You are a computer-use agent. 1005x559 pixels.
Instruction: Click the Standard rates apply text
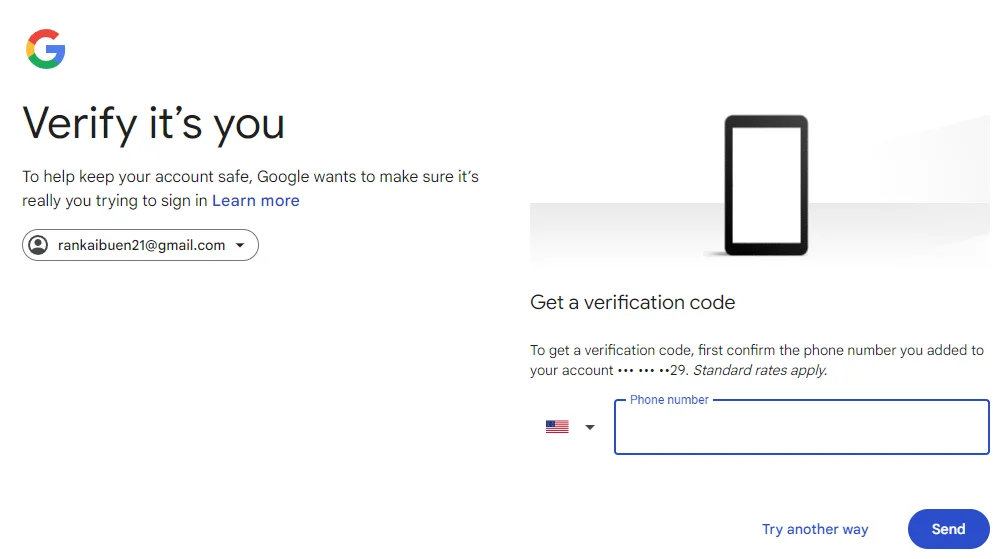click(760, 370)
